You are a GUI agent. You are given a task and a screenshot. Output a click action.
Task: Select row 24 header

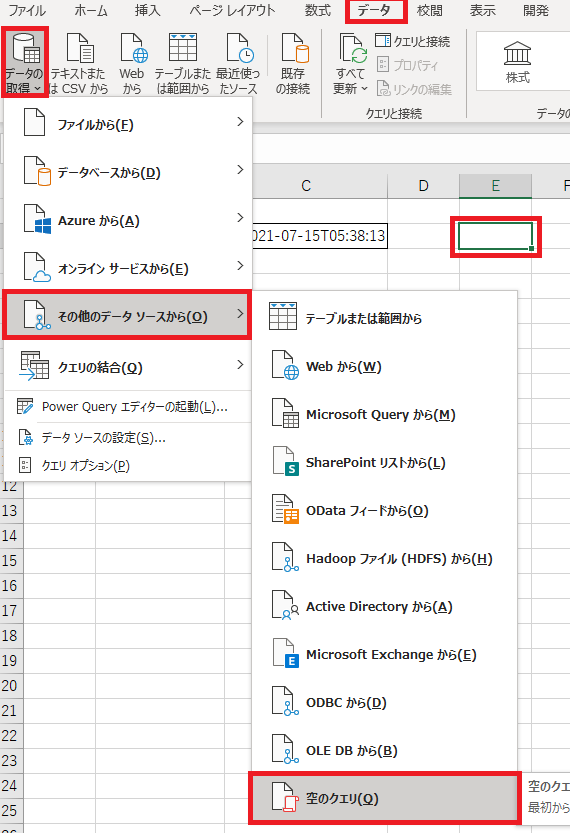click(10, 785)
